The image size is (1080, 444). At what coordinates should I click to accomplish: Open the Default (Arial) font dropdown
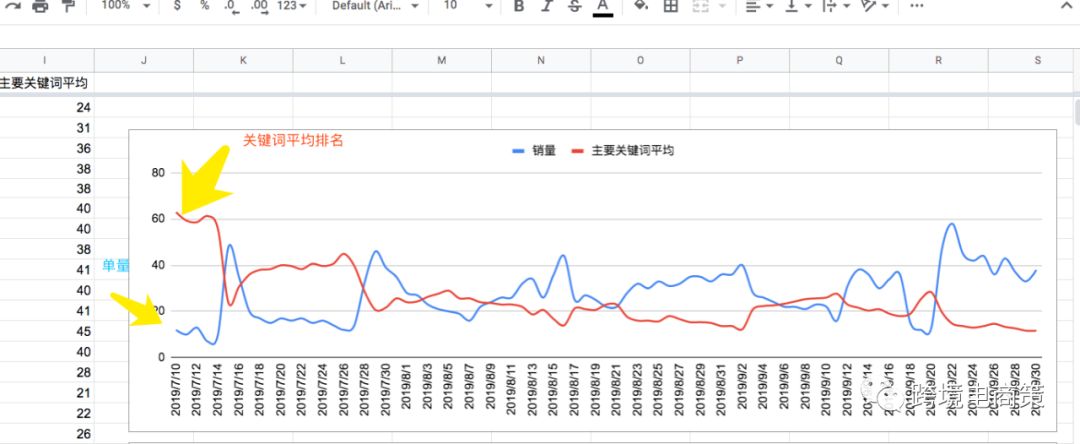(375, 6)
